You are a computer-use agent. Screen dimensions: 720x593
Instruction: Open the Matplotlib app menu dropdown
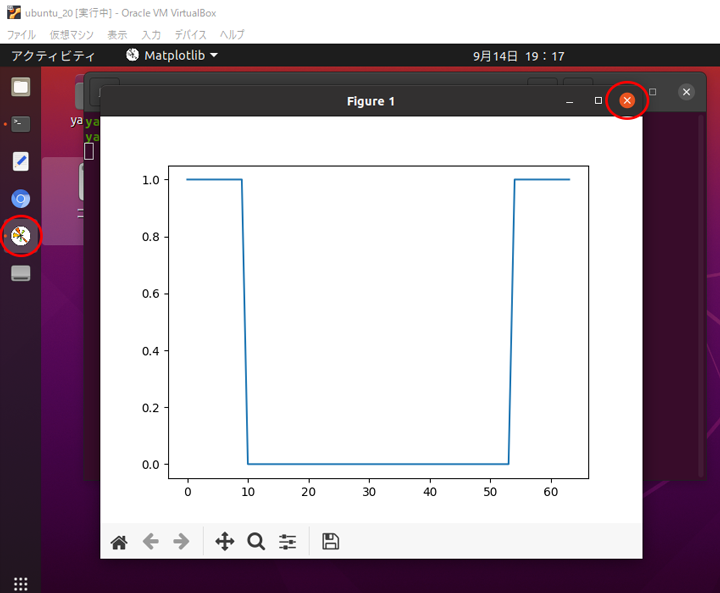pyautogui.click(x=172, y=56)
